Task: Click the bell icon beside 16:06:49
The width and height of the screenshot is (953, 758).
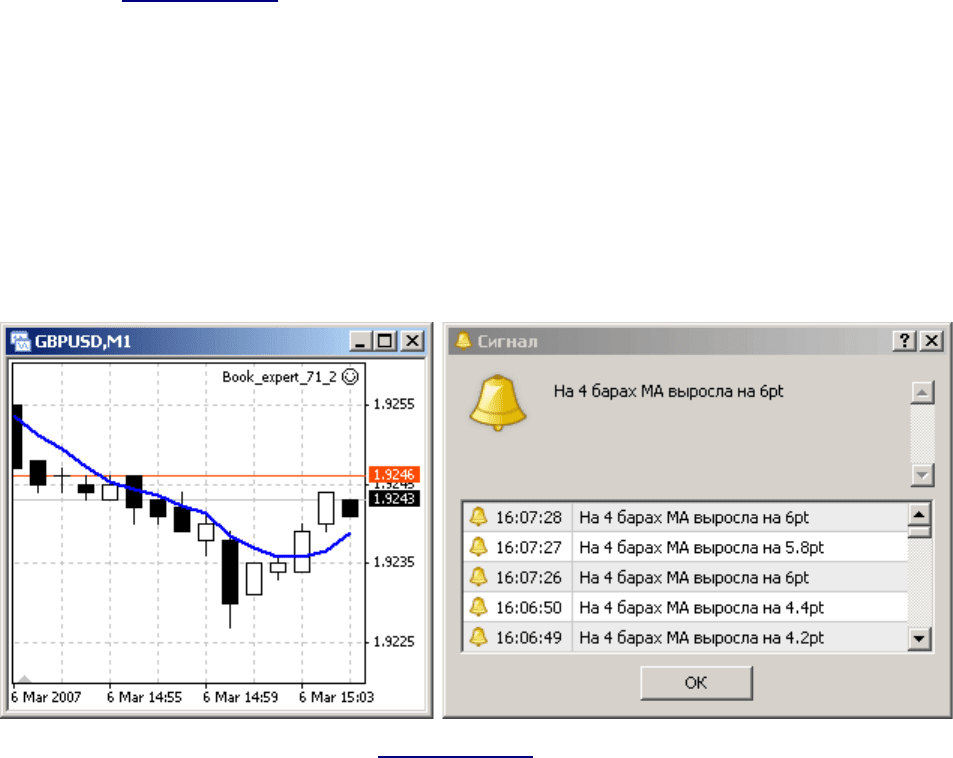Action: coord(478,637)
